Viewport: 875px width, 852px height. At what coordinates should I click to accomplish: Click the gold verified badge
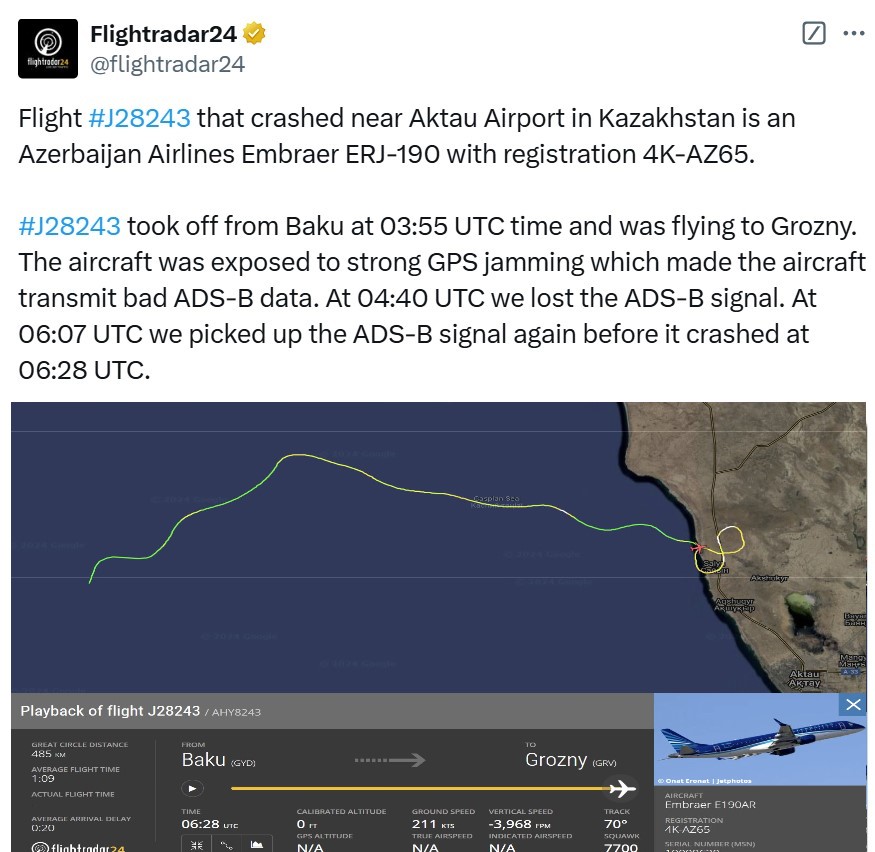255,34
